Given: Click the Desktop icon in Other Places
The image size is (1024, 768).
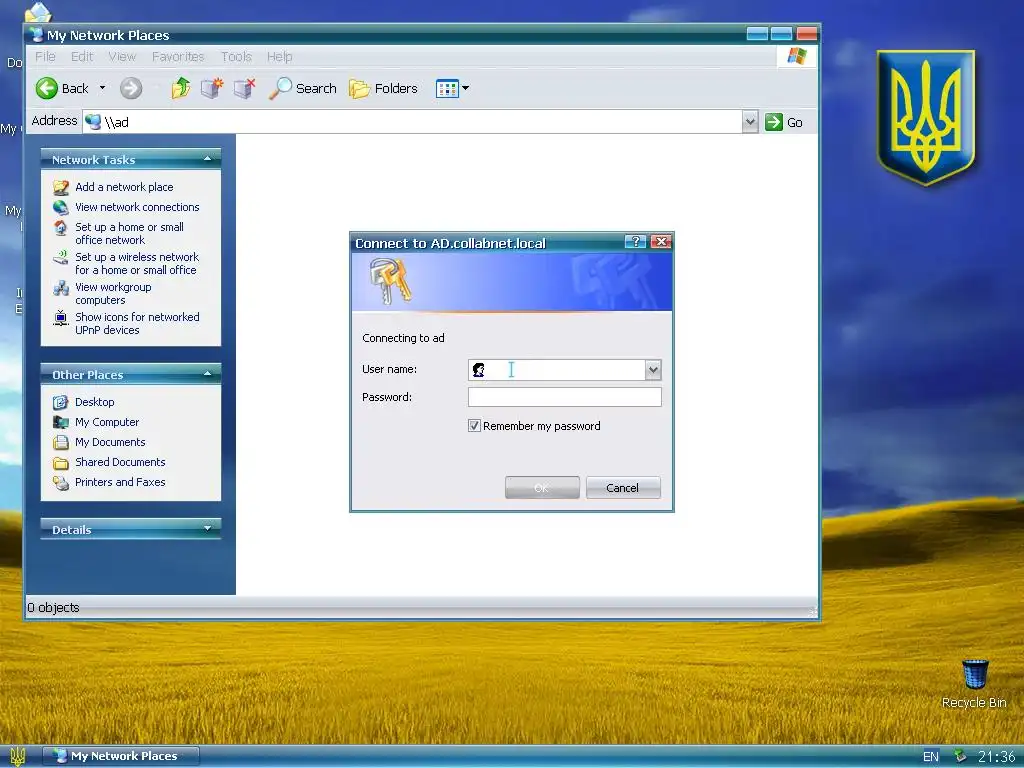Looking at the screenshot, I should 61,402.
